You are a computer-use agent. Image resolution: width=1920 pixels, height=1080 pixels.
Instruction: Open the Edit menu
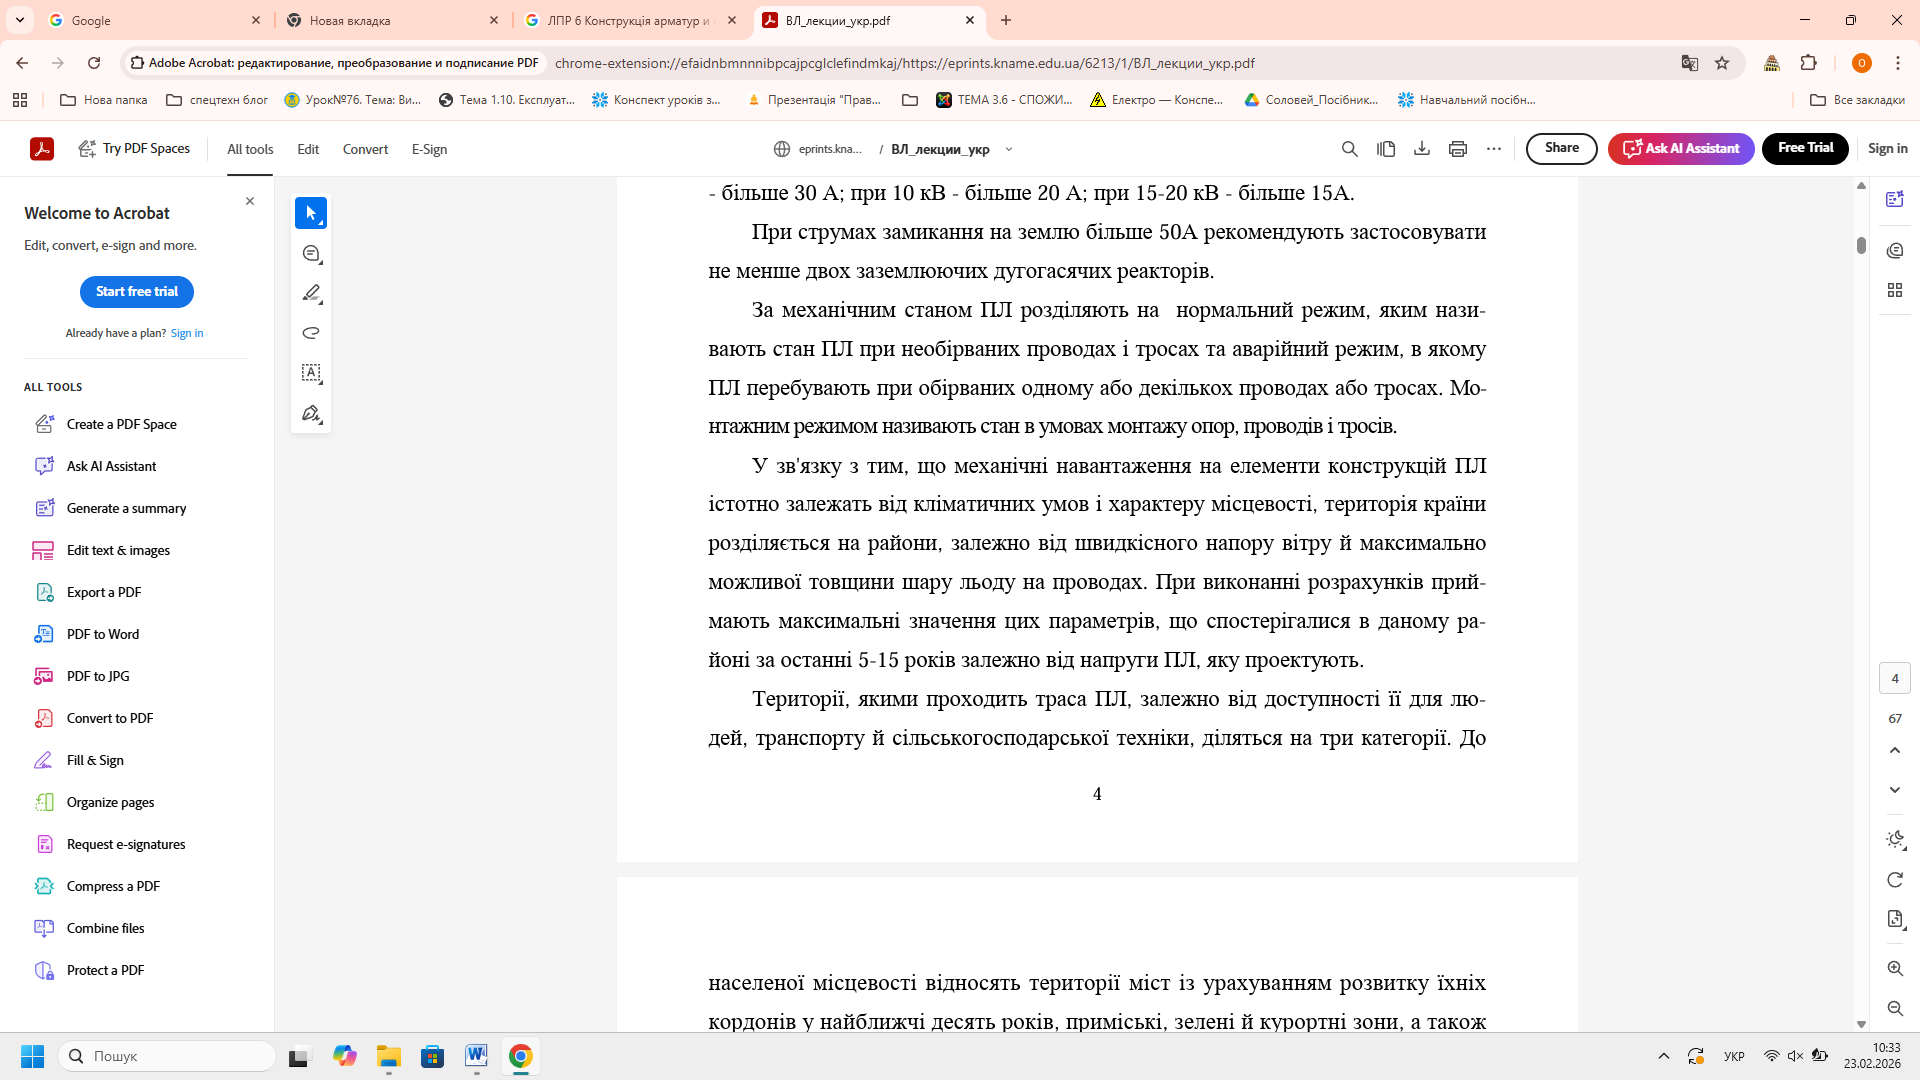[x=308, y=149]
